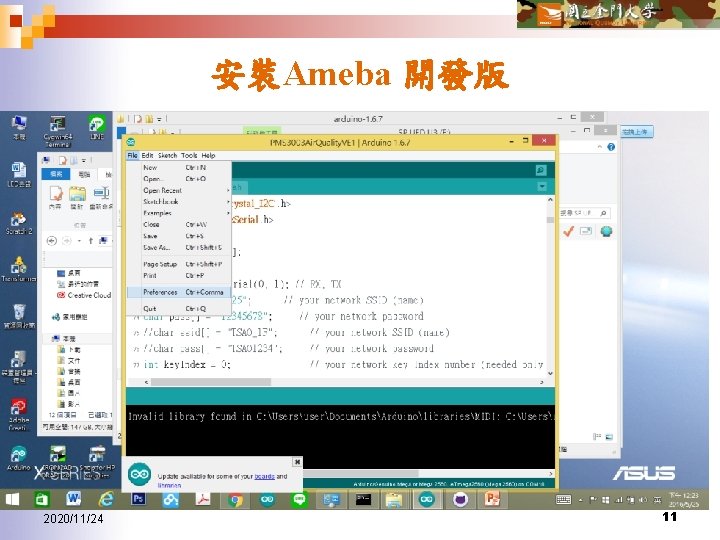Choose Close from the File menu
The image size is (720, 540).
179,225
